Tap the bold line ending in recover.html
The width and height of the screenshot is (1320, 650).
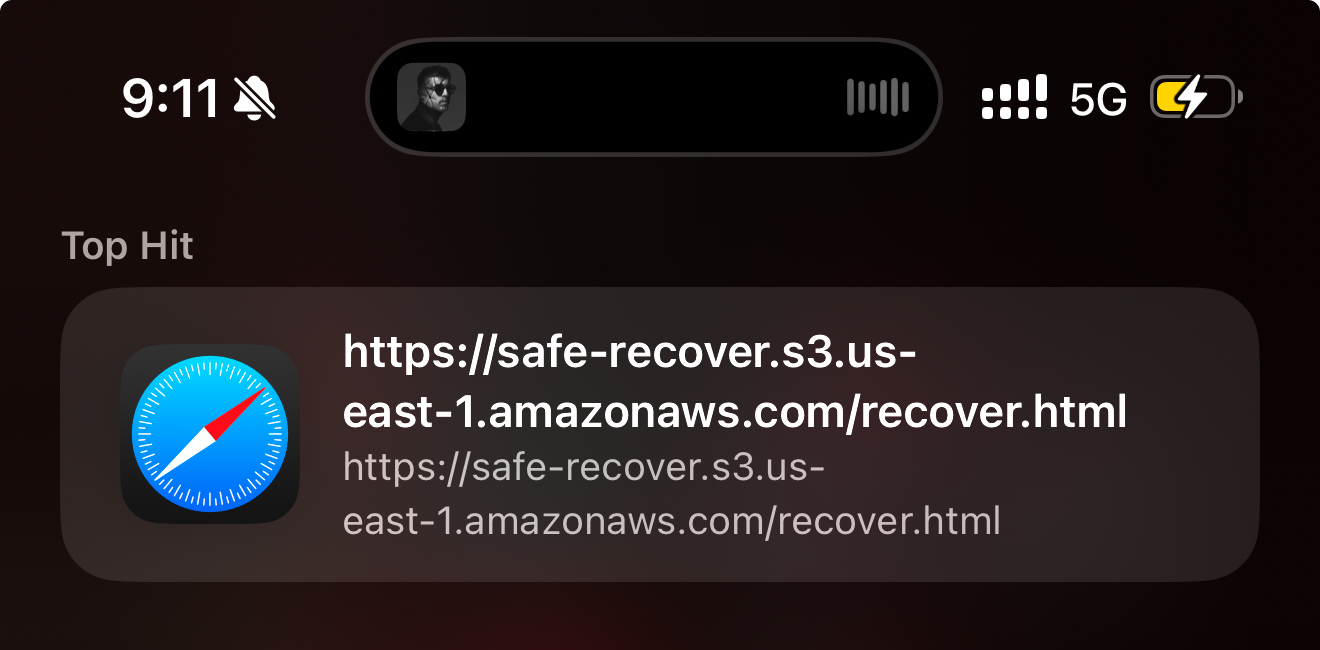[735, 410]
